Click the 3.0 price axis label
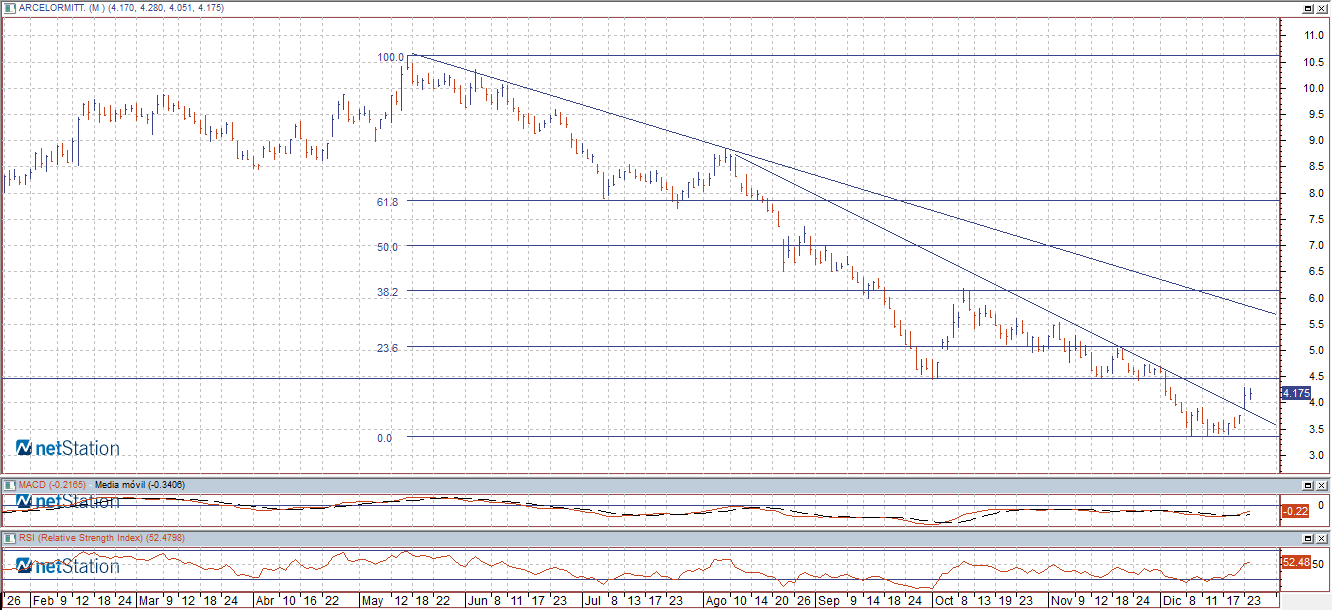 pos(1317,455)
